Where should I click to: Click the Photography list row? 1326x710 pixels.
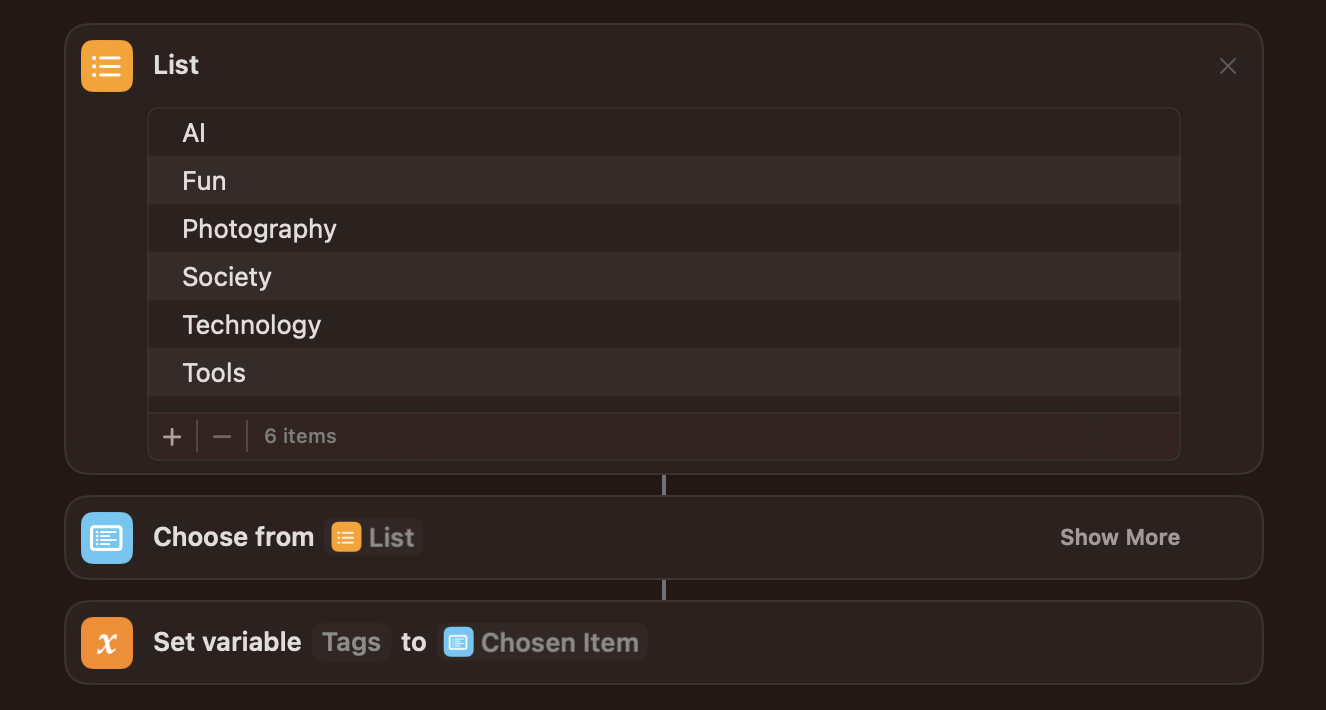pos(259,229)
